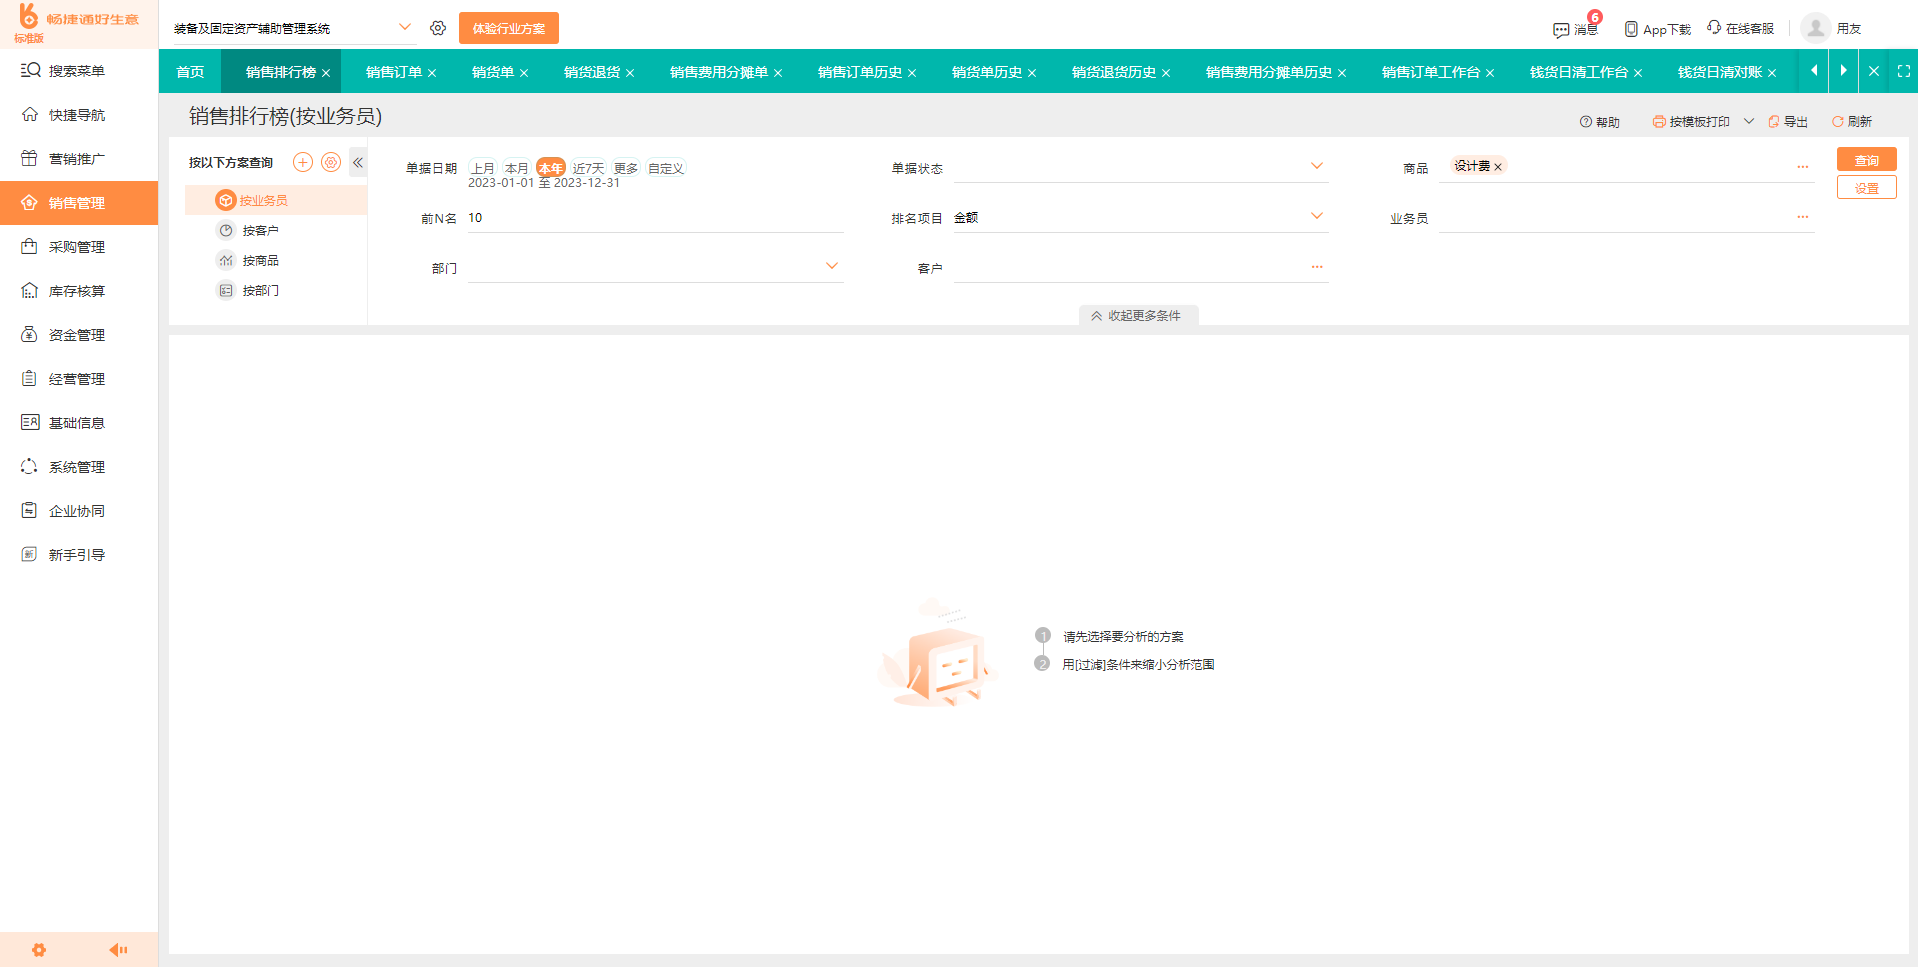This screenshot has height=967, width=1918.
Task: Select 自定义 custom date range
Action: click(664, 168)
